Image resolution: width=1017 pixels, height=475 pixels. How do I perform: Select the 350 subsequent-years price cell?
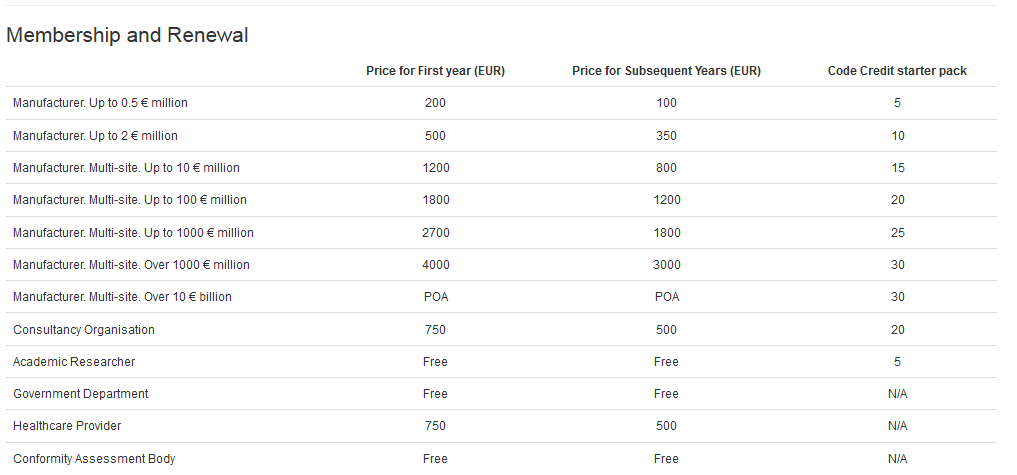(x=666, y=135)
